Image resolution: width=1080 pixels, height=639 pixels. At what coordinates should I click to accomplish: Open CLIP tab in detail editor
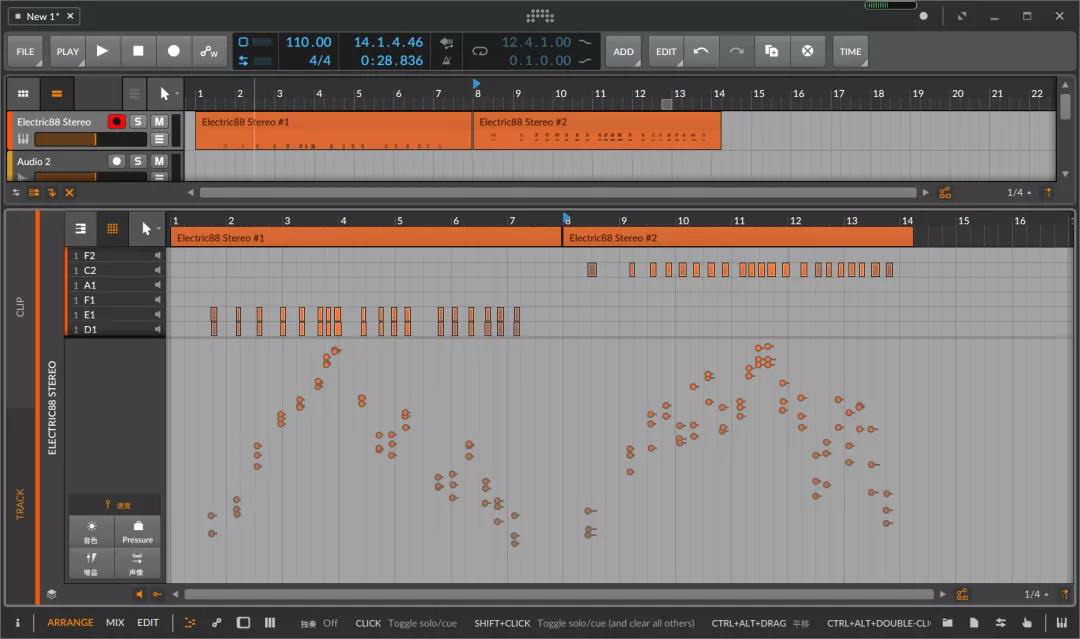[x=20, y=307]
